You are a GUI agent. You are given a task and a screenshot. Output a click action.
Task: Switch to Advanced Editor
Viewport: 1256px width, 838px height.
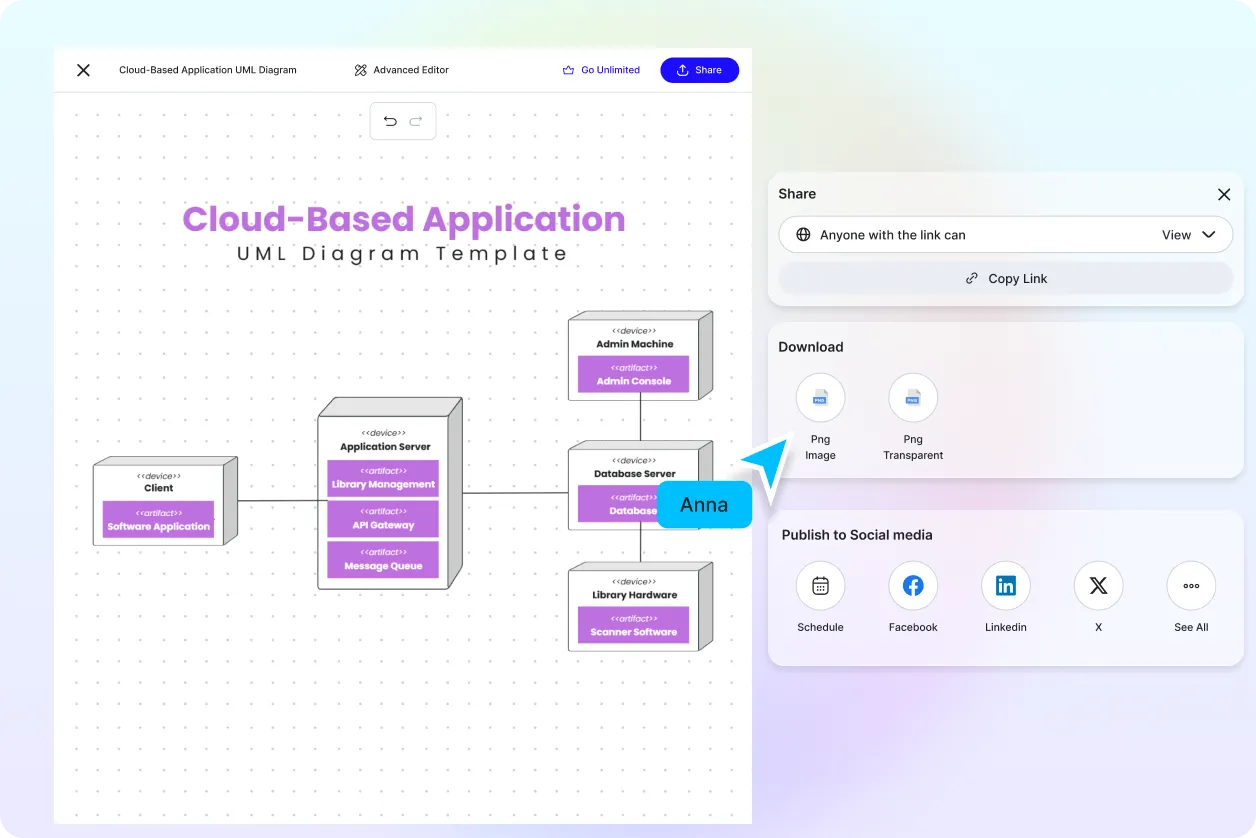click(401, 70)
